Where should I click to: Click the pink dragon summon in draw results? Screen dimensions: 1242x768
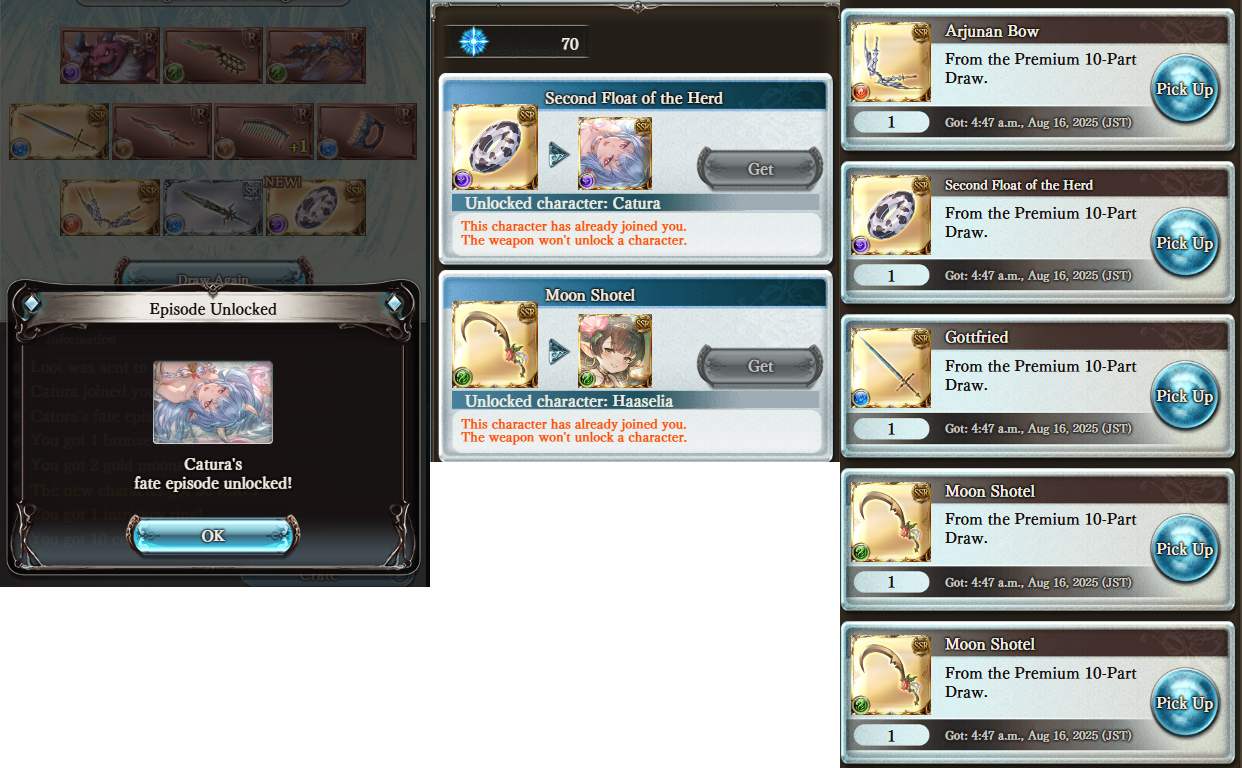click(x=109, y=55)
